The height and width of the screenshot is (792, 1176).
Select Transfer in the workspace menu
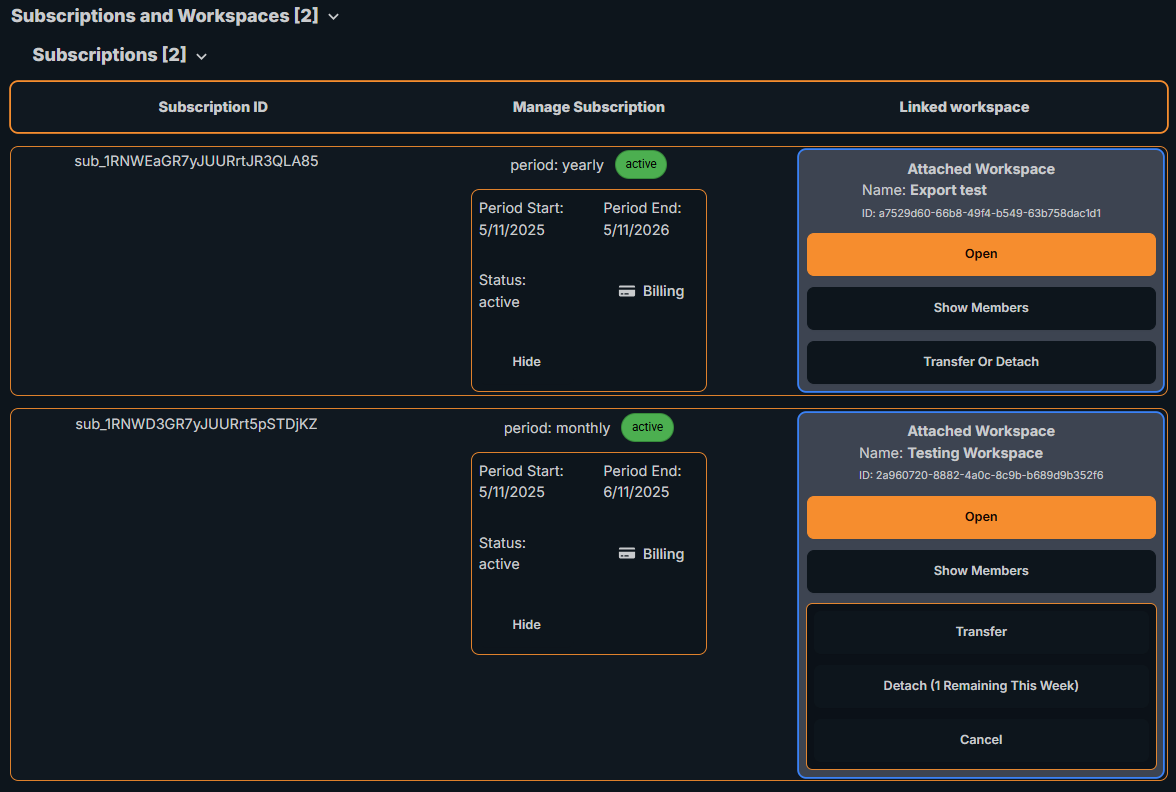click(981, 631)
